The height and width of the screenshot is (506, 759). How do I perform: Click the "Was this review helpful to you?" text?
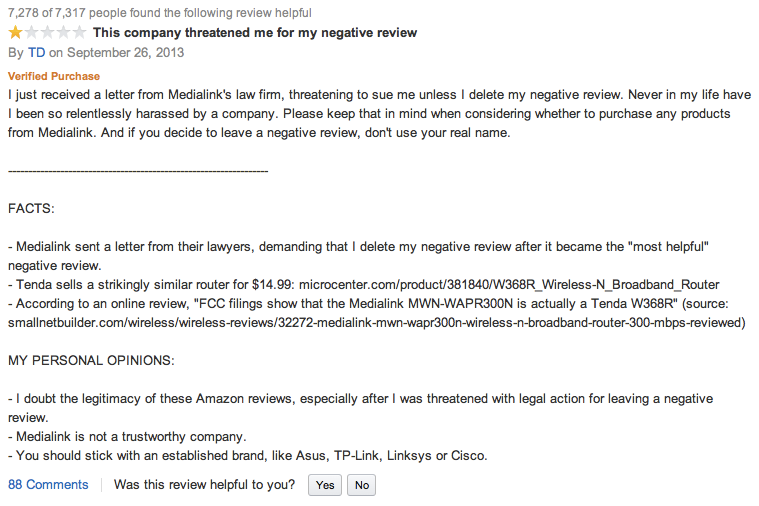pyautogui.click(x=204, y=485)
